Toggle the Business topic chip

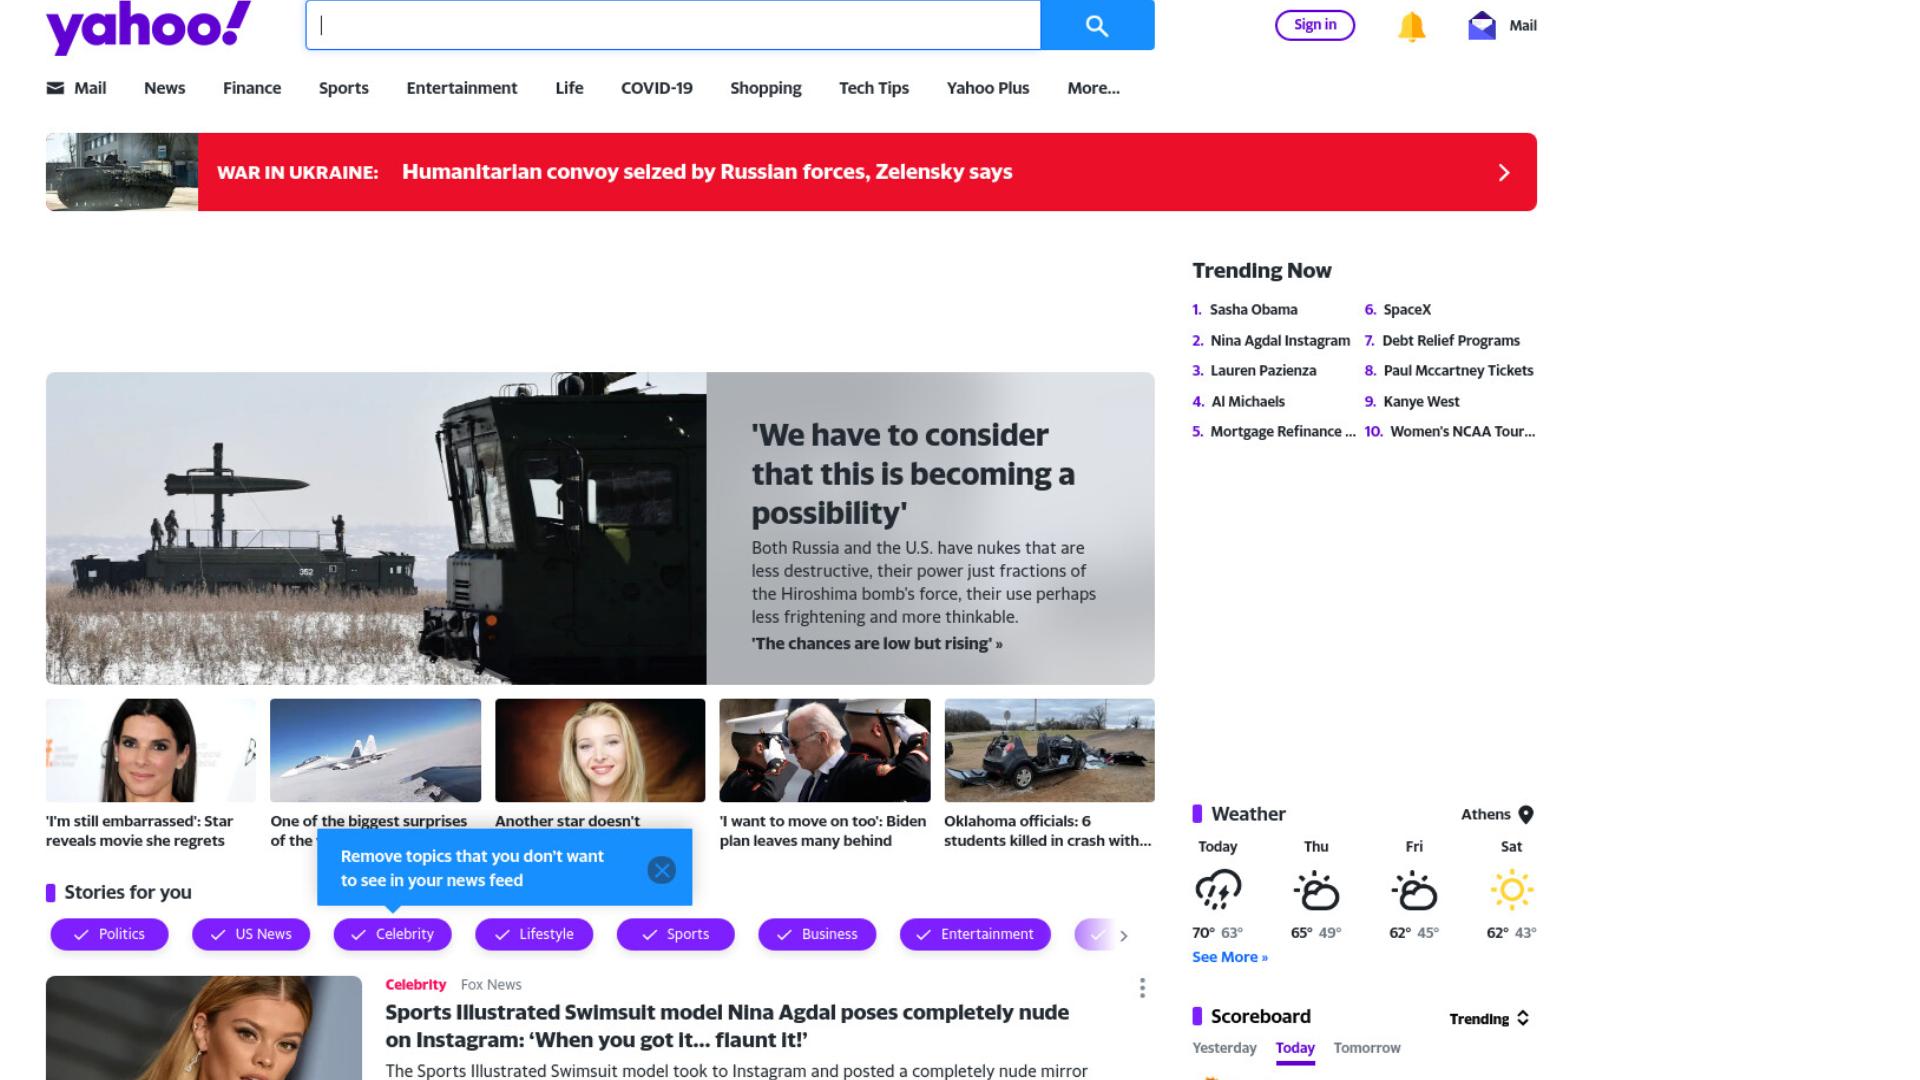817,934
